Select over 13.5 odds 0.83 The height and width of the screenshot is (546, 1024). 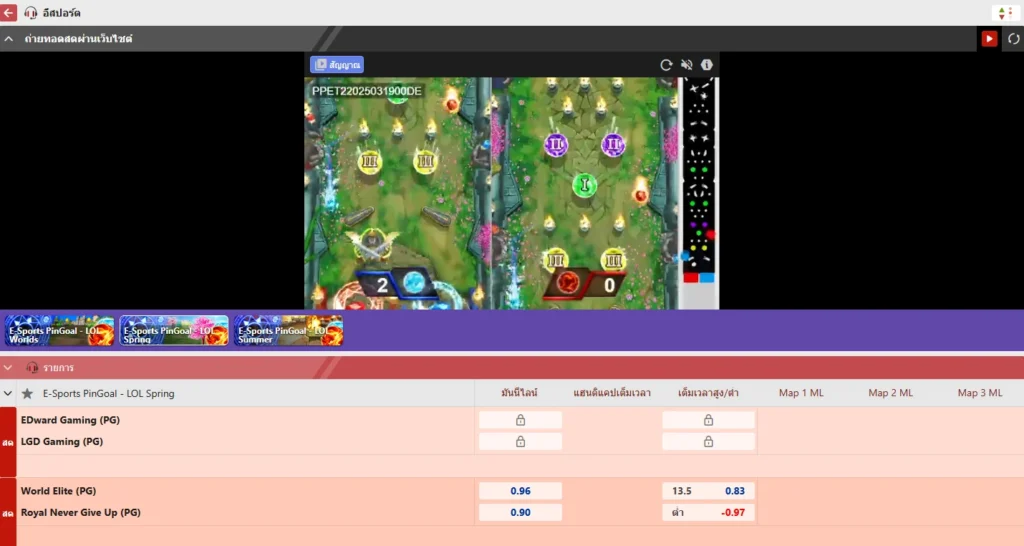point(709,490)
